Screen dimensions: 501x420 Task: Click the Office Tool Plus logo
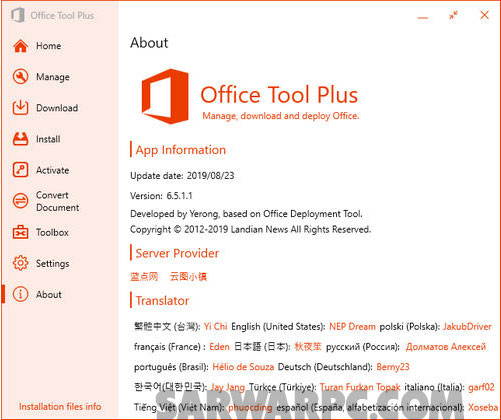[165, 96]
